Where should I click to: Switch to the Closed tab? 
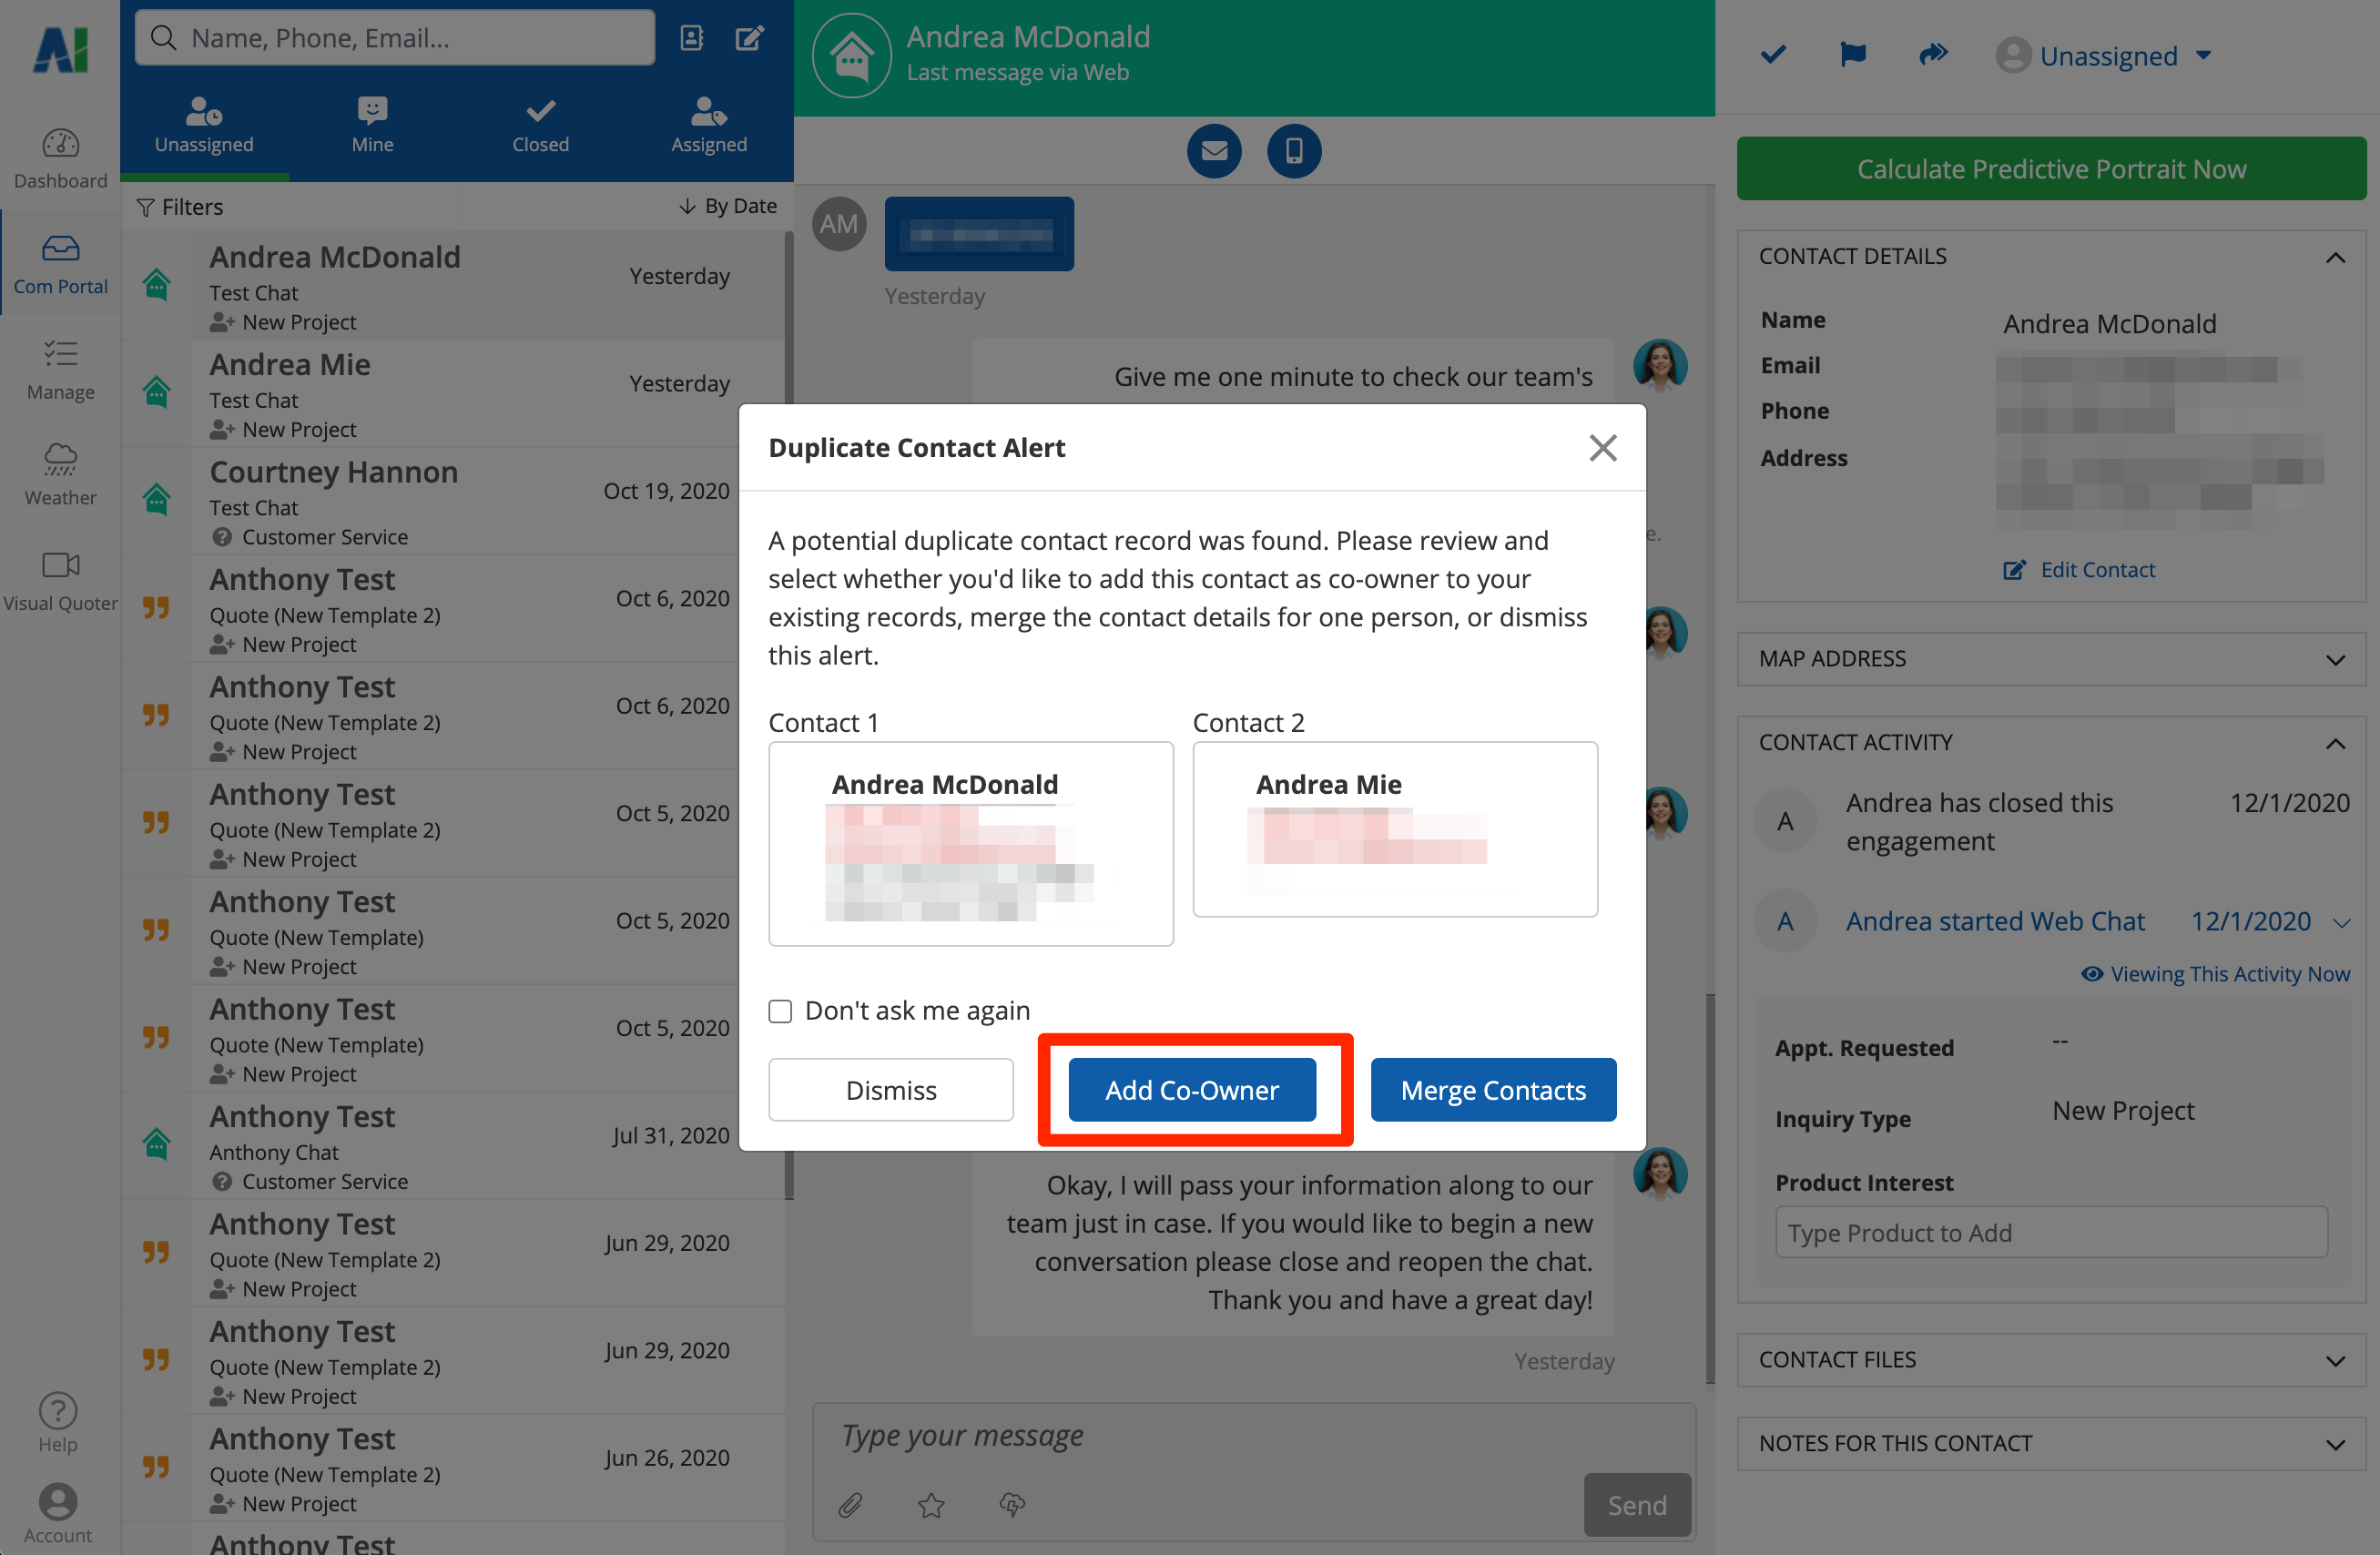tap(540, 126)
